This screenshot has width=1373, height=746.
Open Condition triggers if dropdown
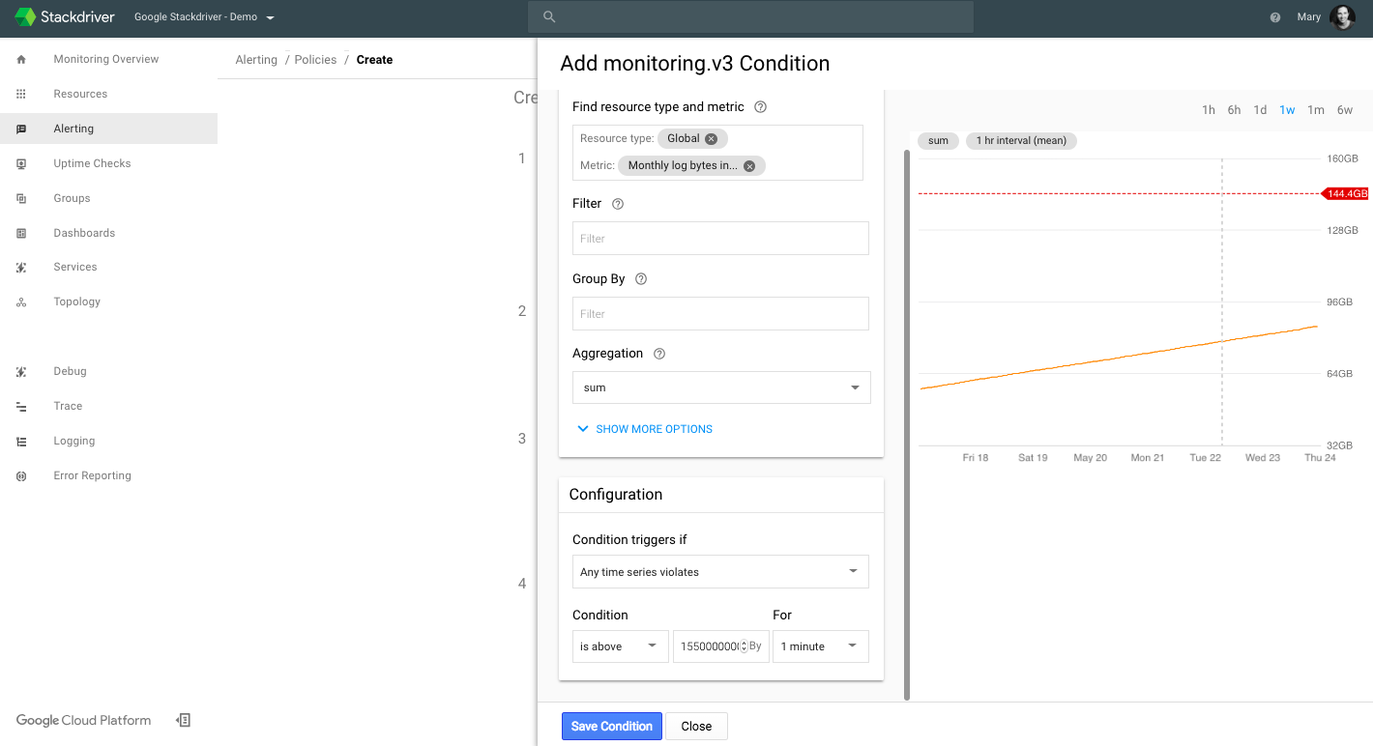click(x=720, y=572)
